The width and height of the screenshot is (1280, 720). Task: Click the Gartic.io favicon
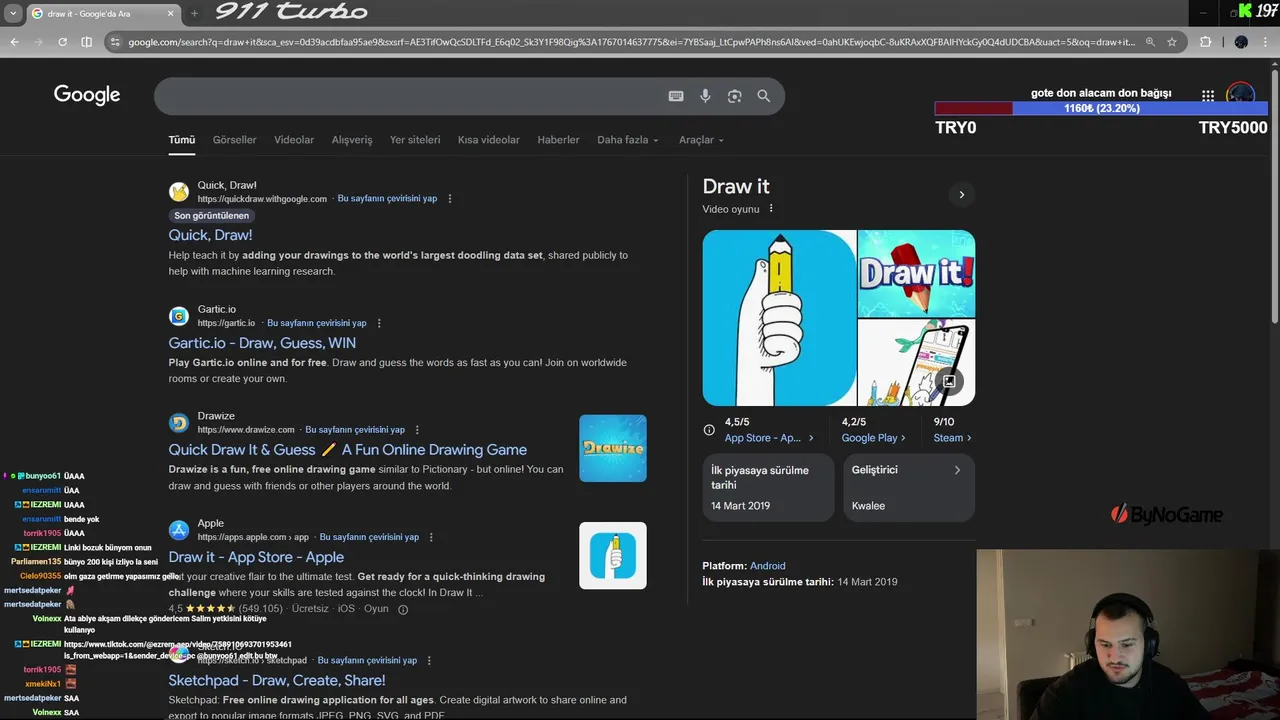(179, 316)
